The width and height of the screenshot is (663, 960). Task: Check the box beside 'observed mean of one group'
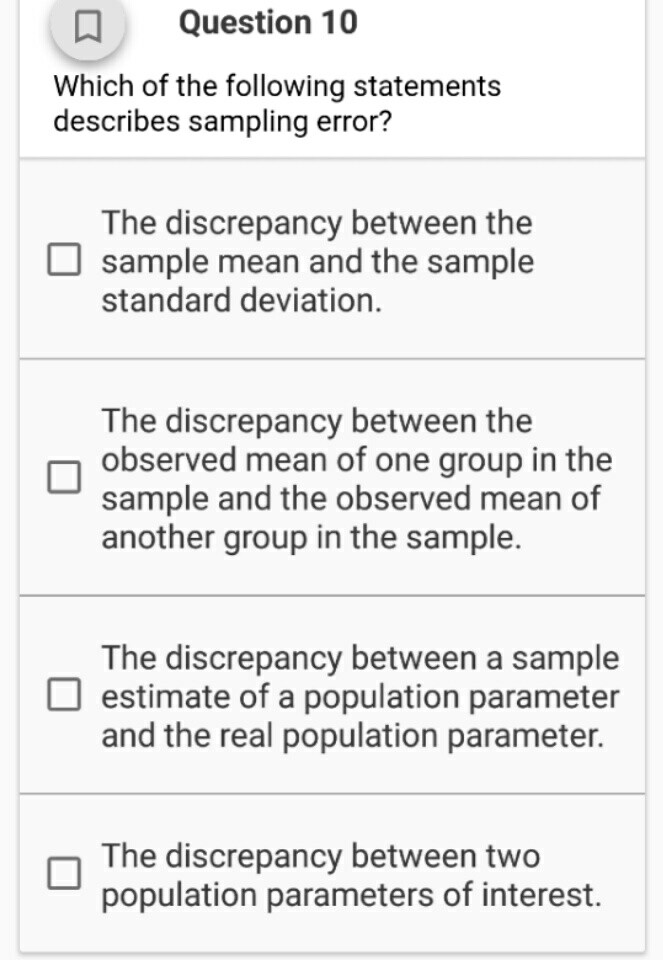click(x=64, y=477)
